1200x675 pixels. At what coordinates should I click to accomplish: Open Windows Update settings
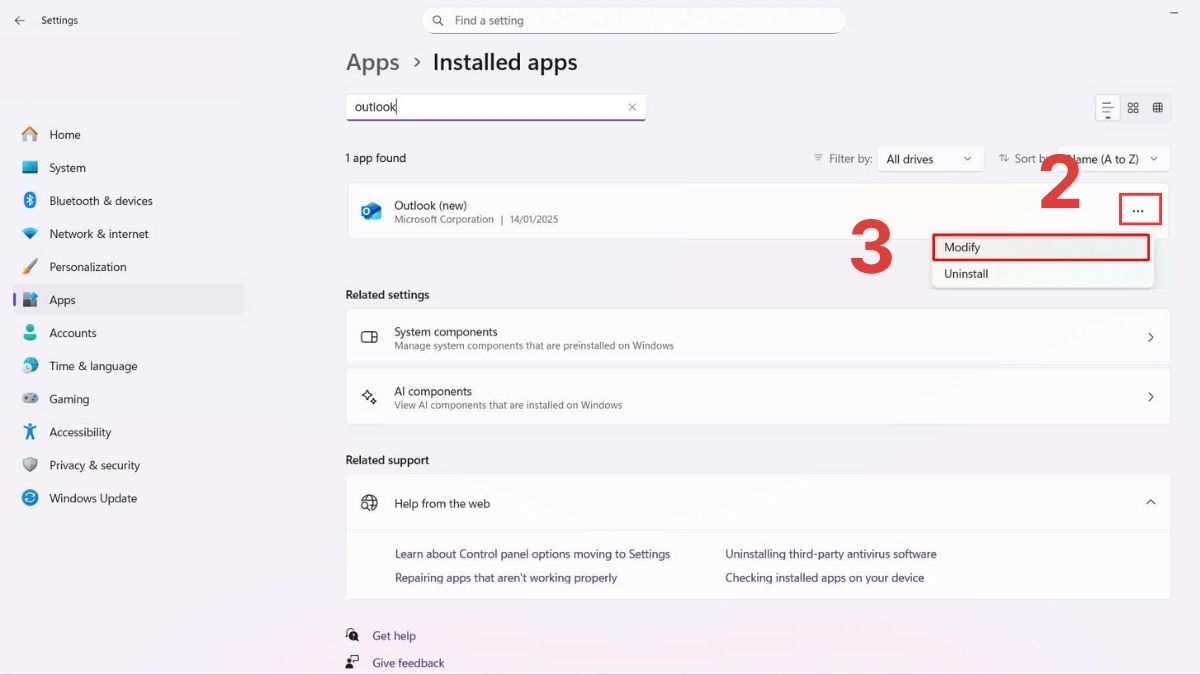93,498
